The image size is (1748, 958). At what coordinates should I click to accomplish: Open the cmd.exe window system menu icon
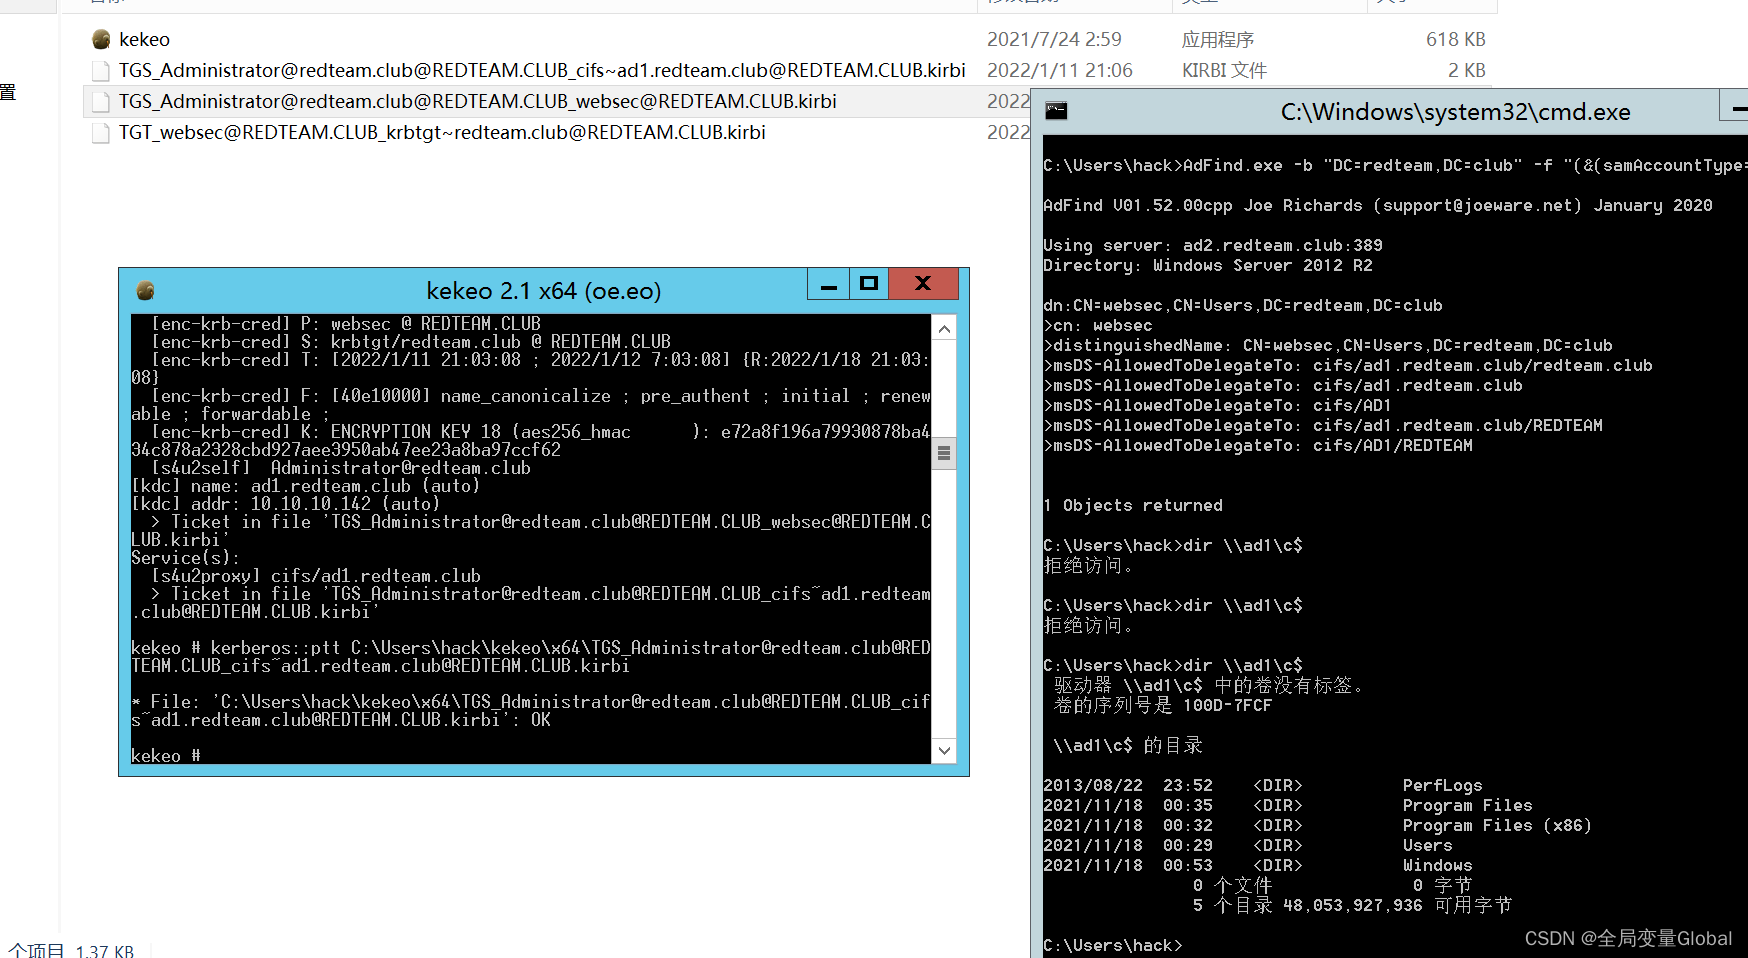[1056, 111]
